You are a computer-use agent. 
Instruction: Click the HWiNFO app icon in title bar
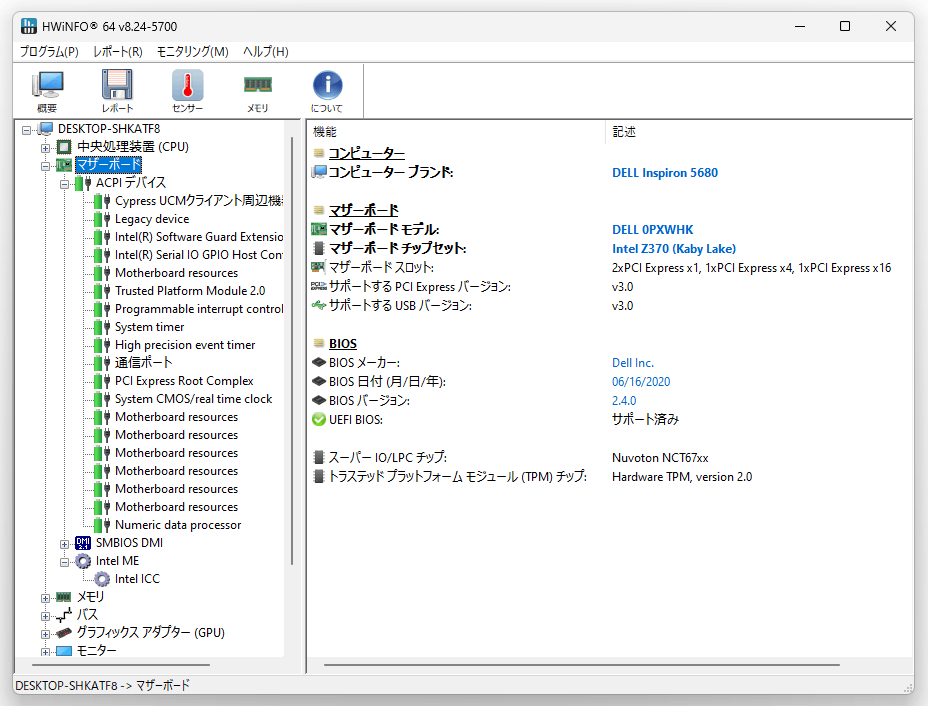[28, 26]
